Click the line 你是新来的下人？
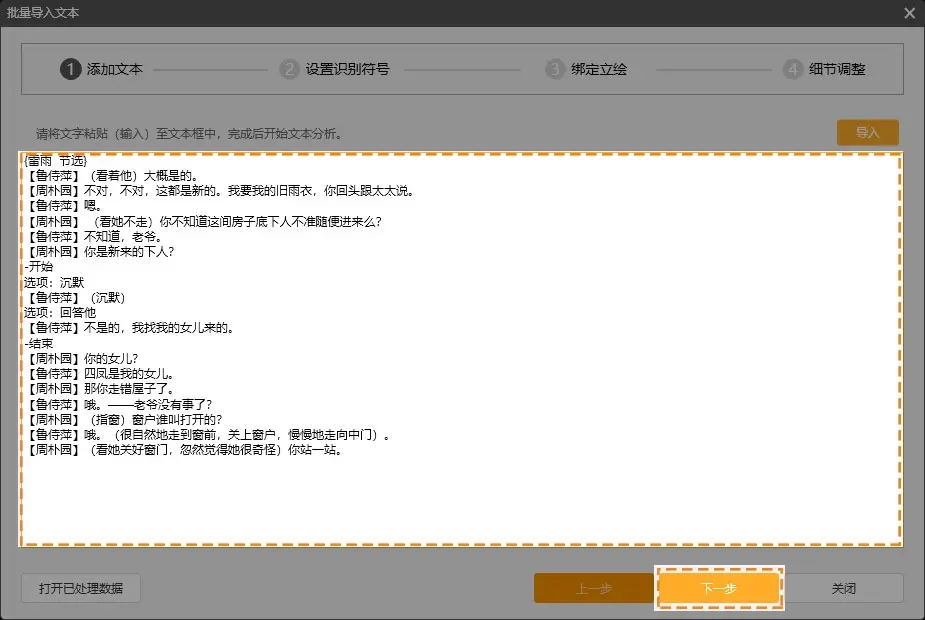Image resolution: width=925 pixels, height=620 pixels. 100,252
